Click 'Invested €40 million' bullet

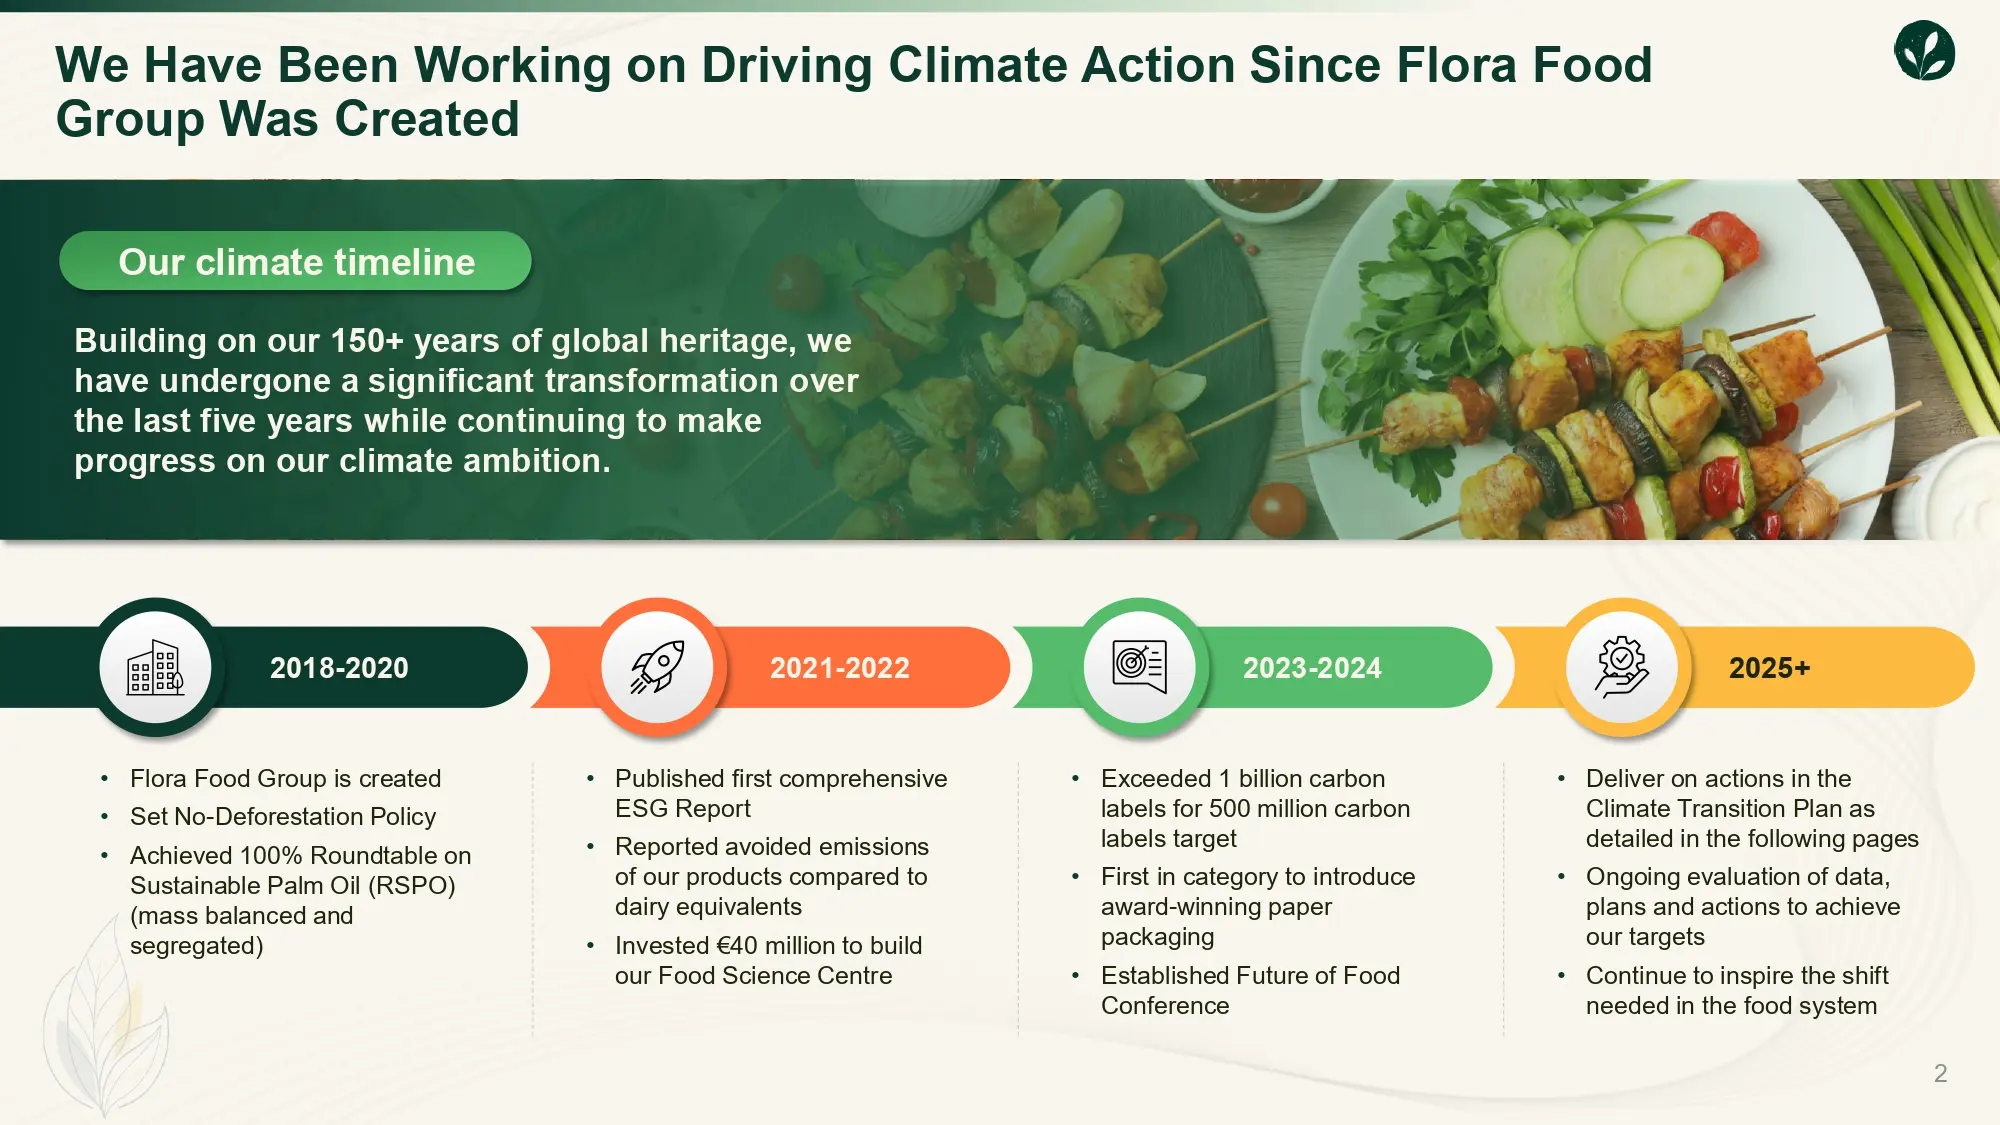click(768, 960)
